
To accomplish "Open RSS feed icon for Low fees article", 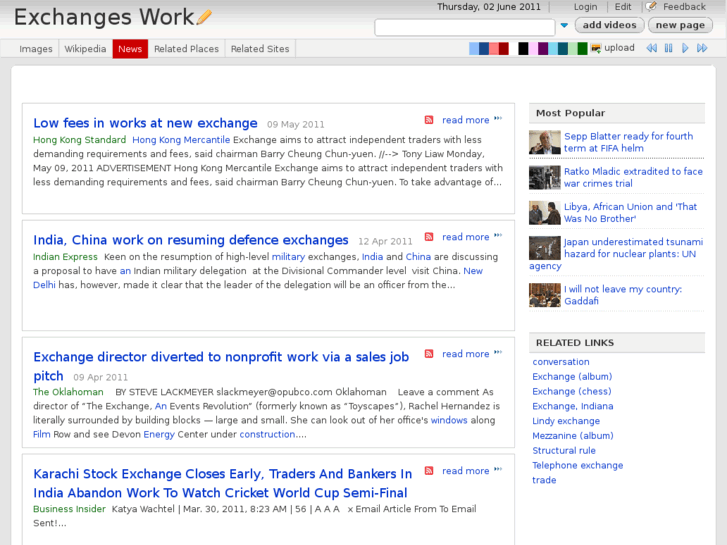I will [x=429, y=120].
